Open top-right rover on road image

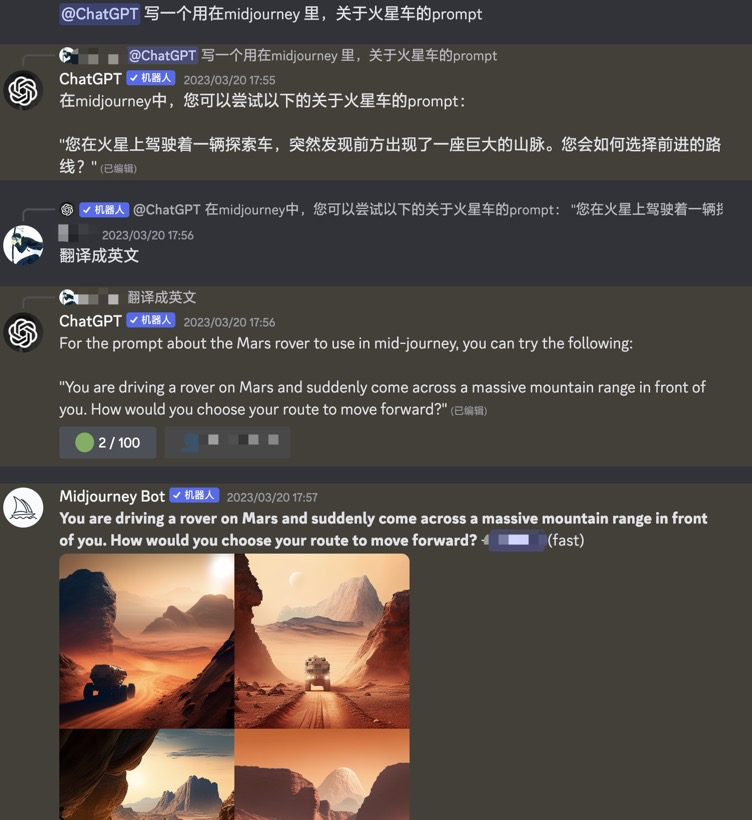[x=322, y=641]
